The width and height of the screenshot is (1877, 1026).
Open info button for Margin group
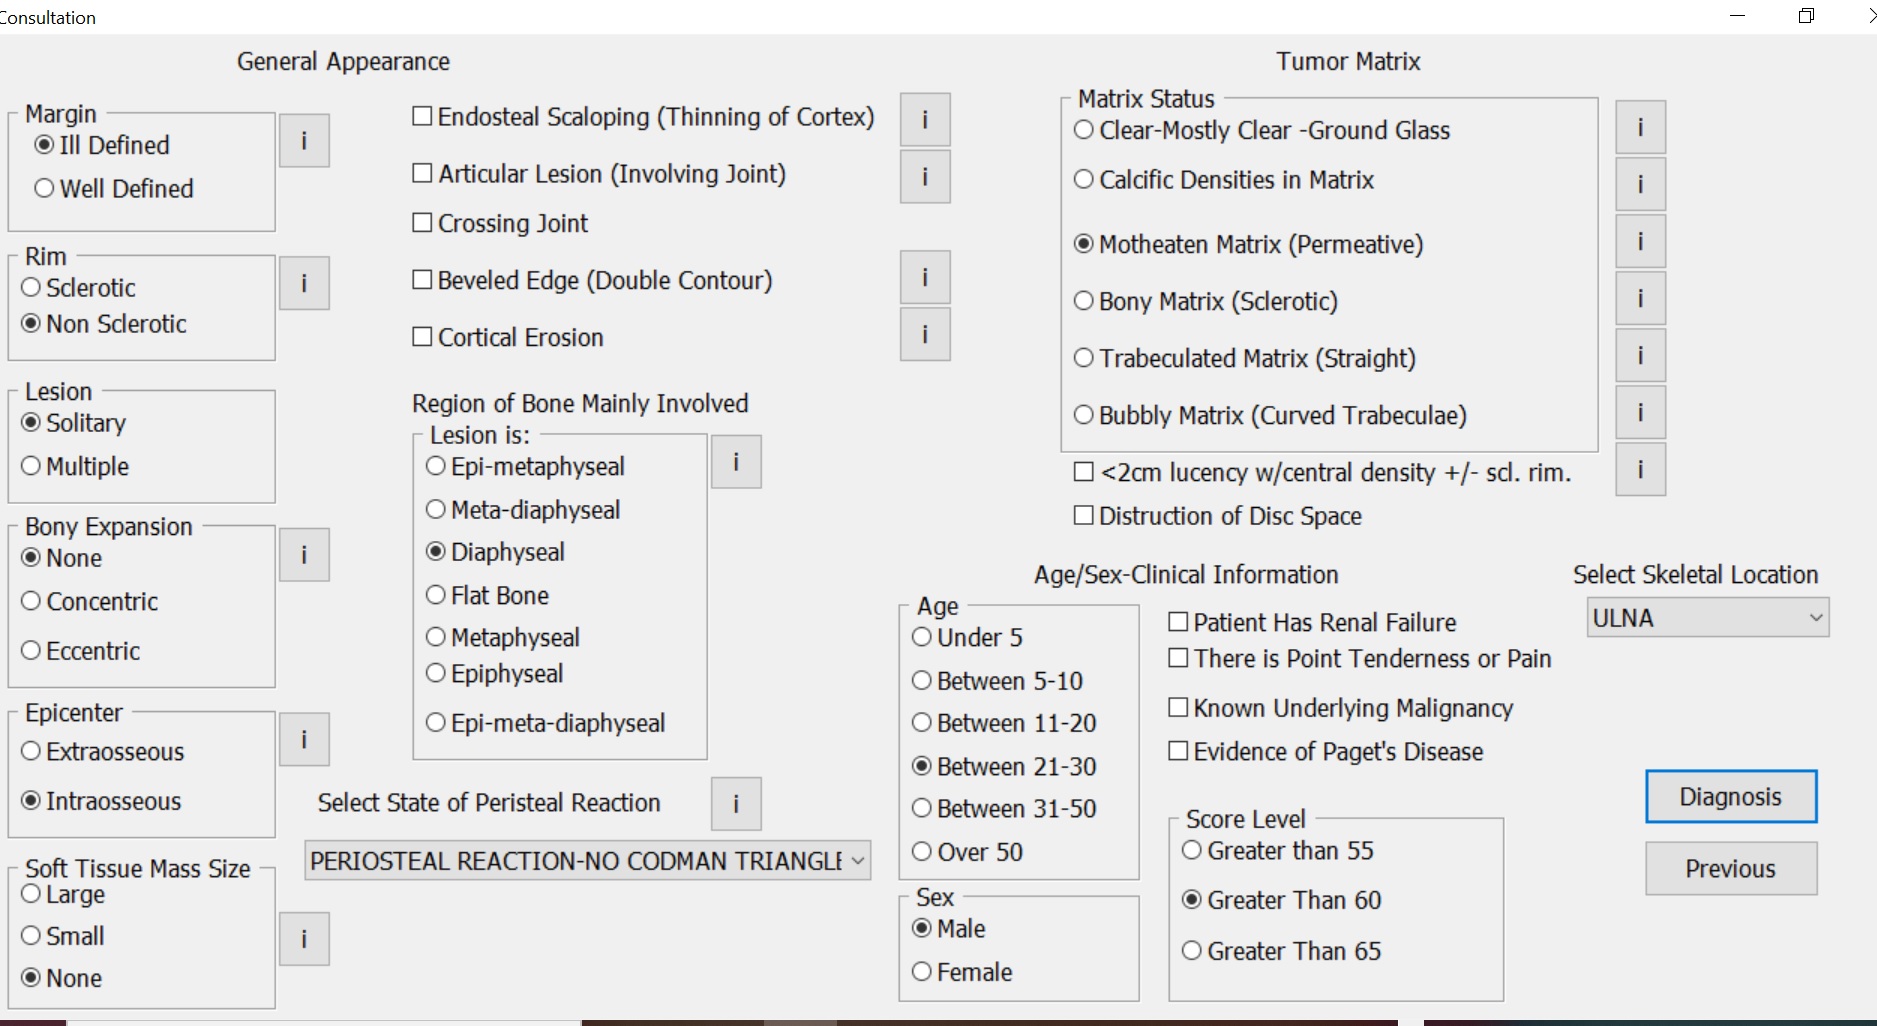point(304,141)
